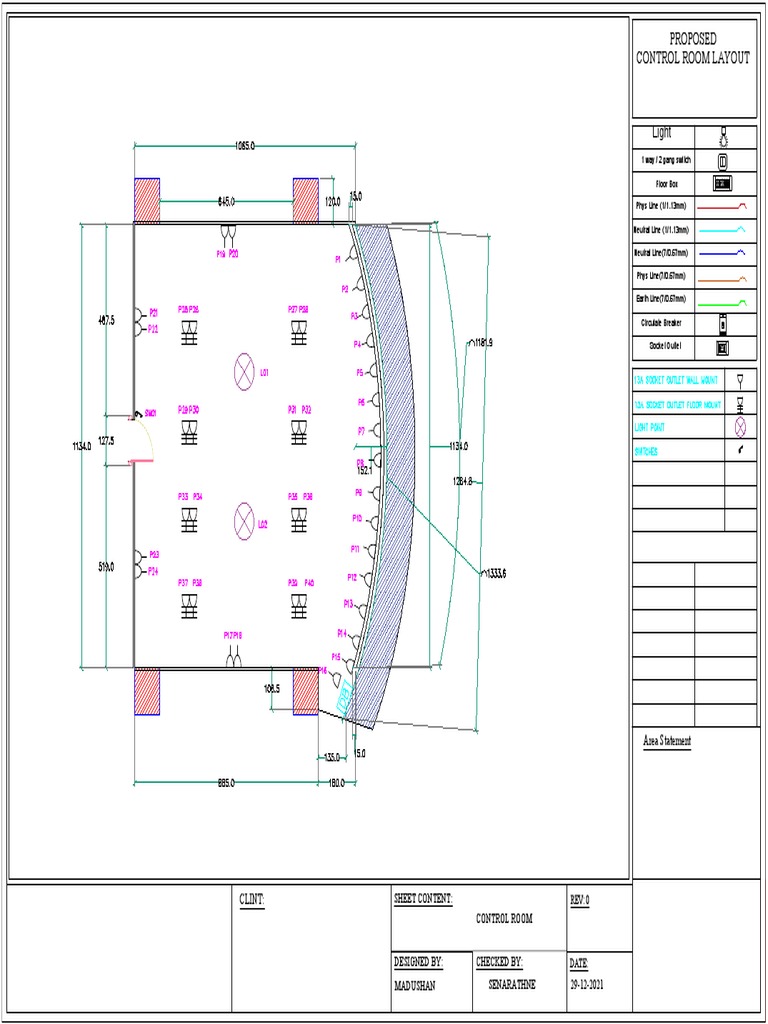
Task: Click the DESIGNED BY: label
Action: 419,961
